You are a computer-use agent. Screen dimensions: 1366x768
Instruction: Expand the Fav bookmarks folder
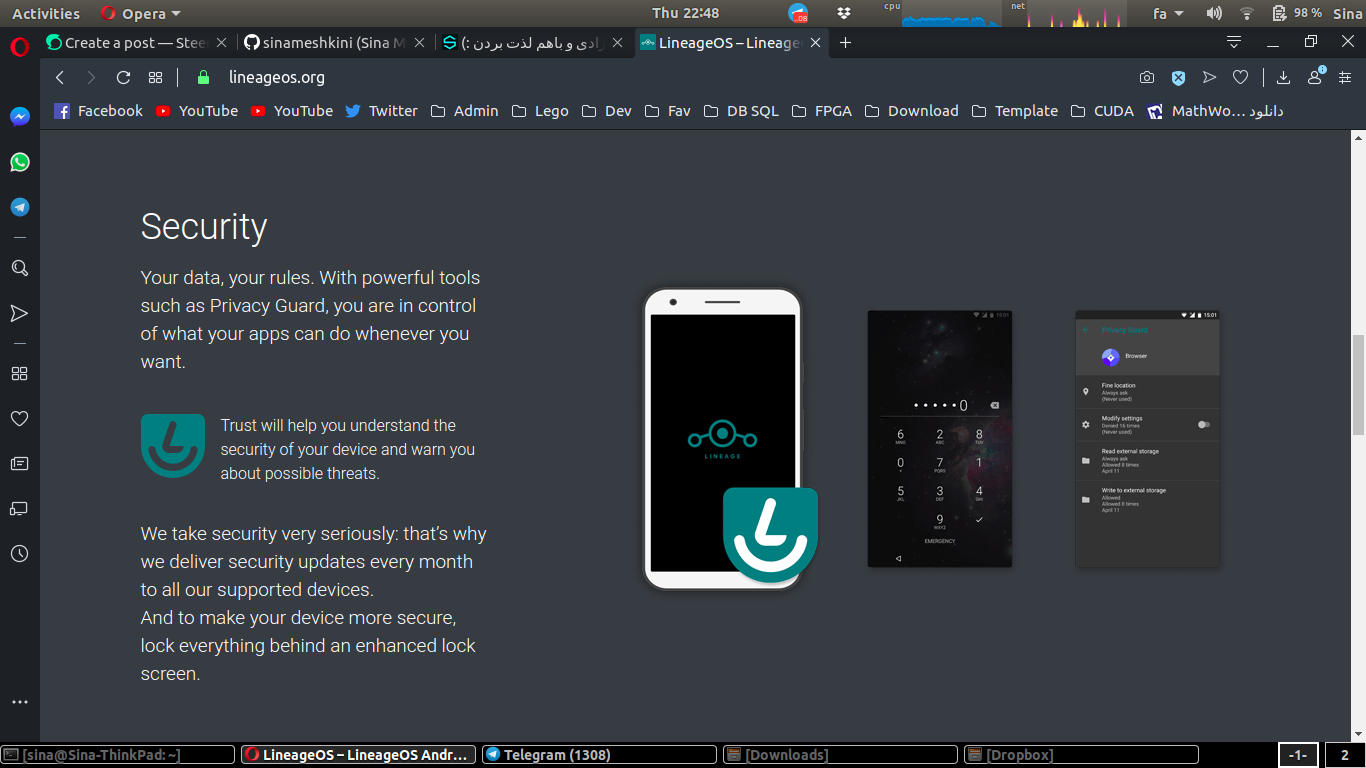[668, 111]
